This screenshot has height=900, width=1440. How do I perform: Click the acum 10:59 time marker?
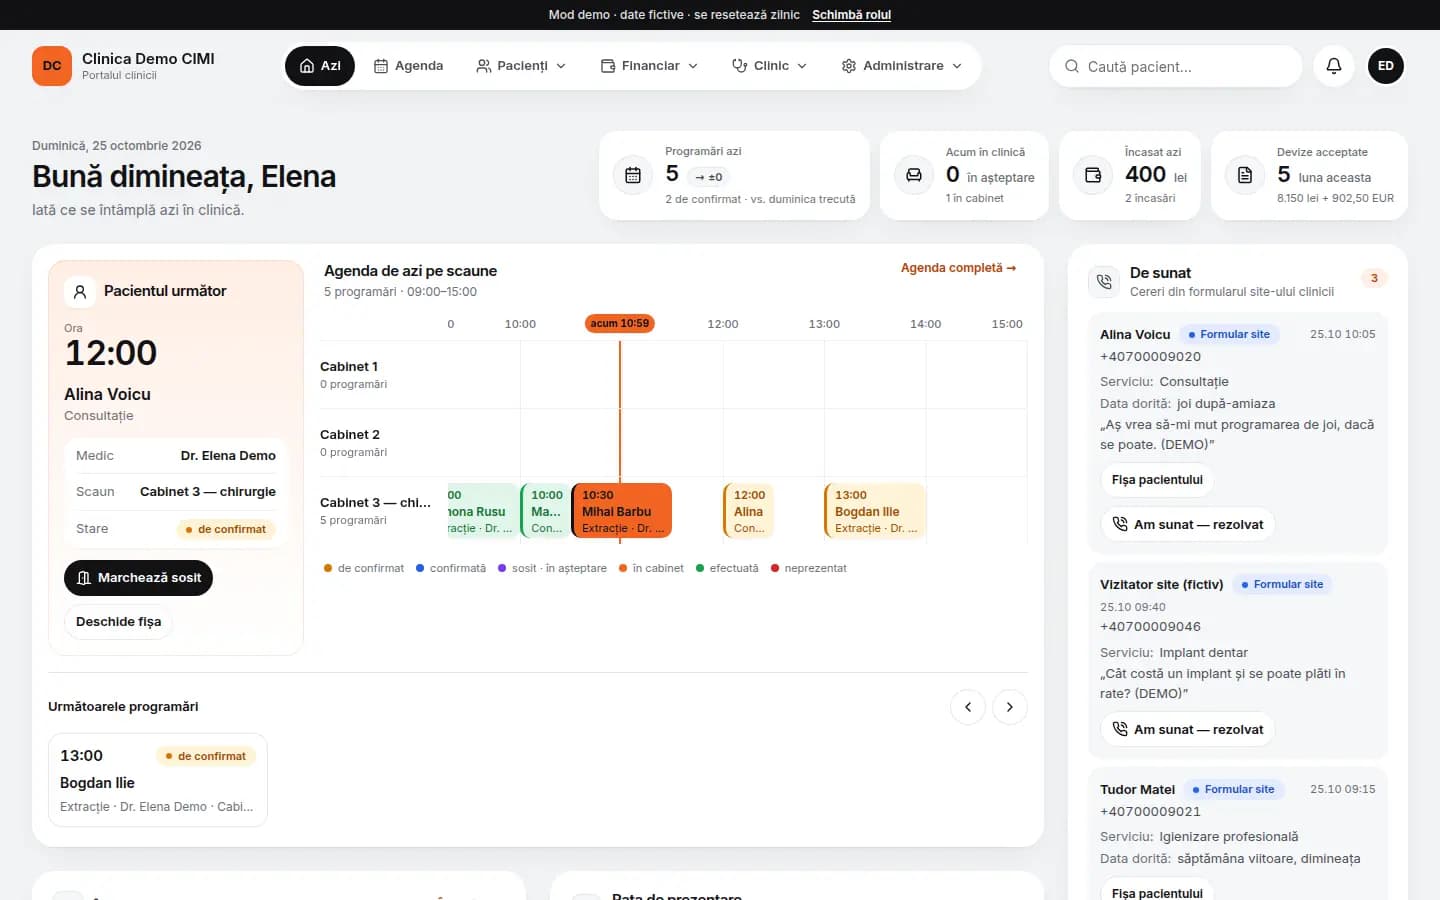tap(620, 324)
